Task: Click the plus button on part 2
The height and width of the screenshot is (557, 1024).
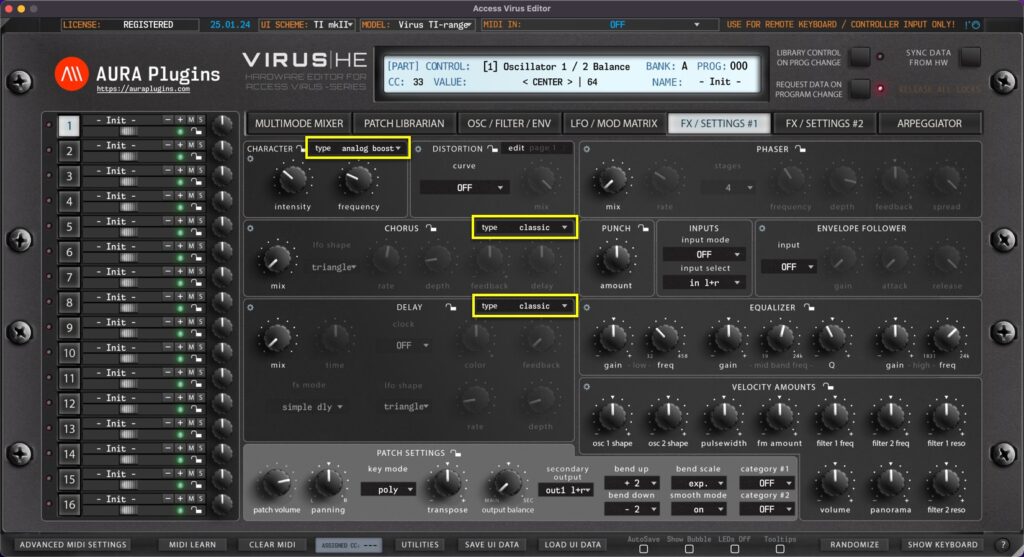Action: point(180,145)
